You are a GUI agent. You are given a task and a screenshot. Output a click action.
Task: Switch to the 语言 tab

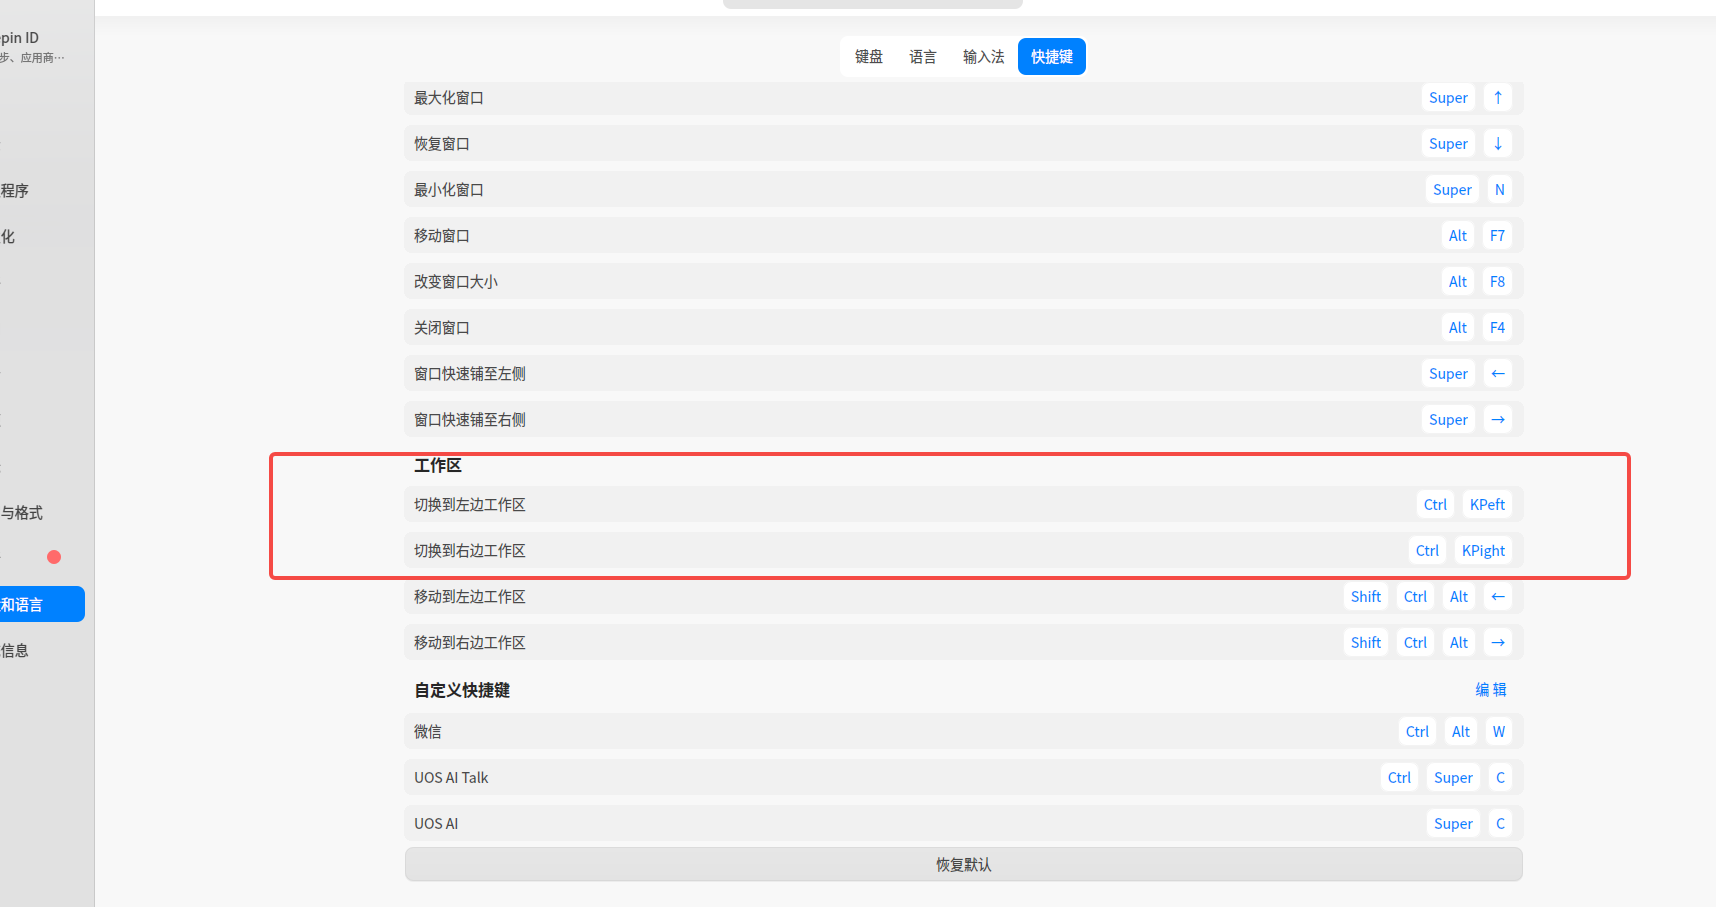pos(922,57)
